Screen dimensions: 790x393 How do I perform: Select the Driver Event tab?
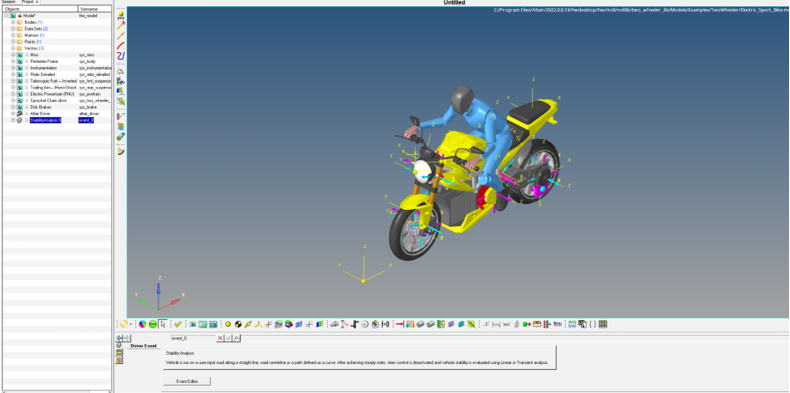click(x=143, y=346)
